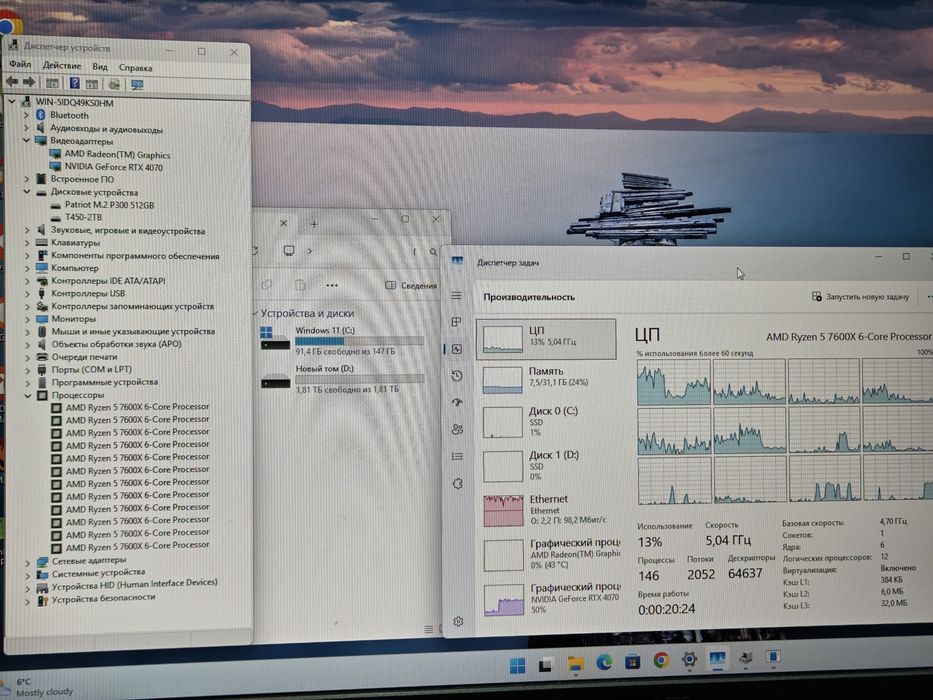This screenshot has height=700, width=933.
Task: Open App history tab in Task Manager sidebar
Action: (x=457, y=376)
